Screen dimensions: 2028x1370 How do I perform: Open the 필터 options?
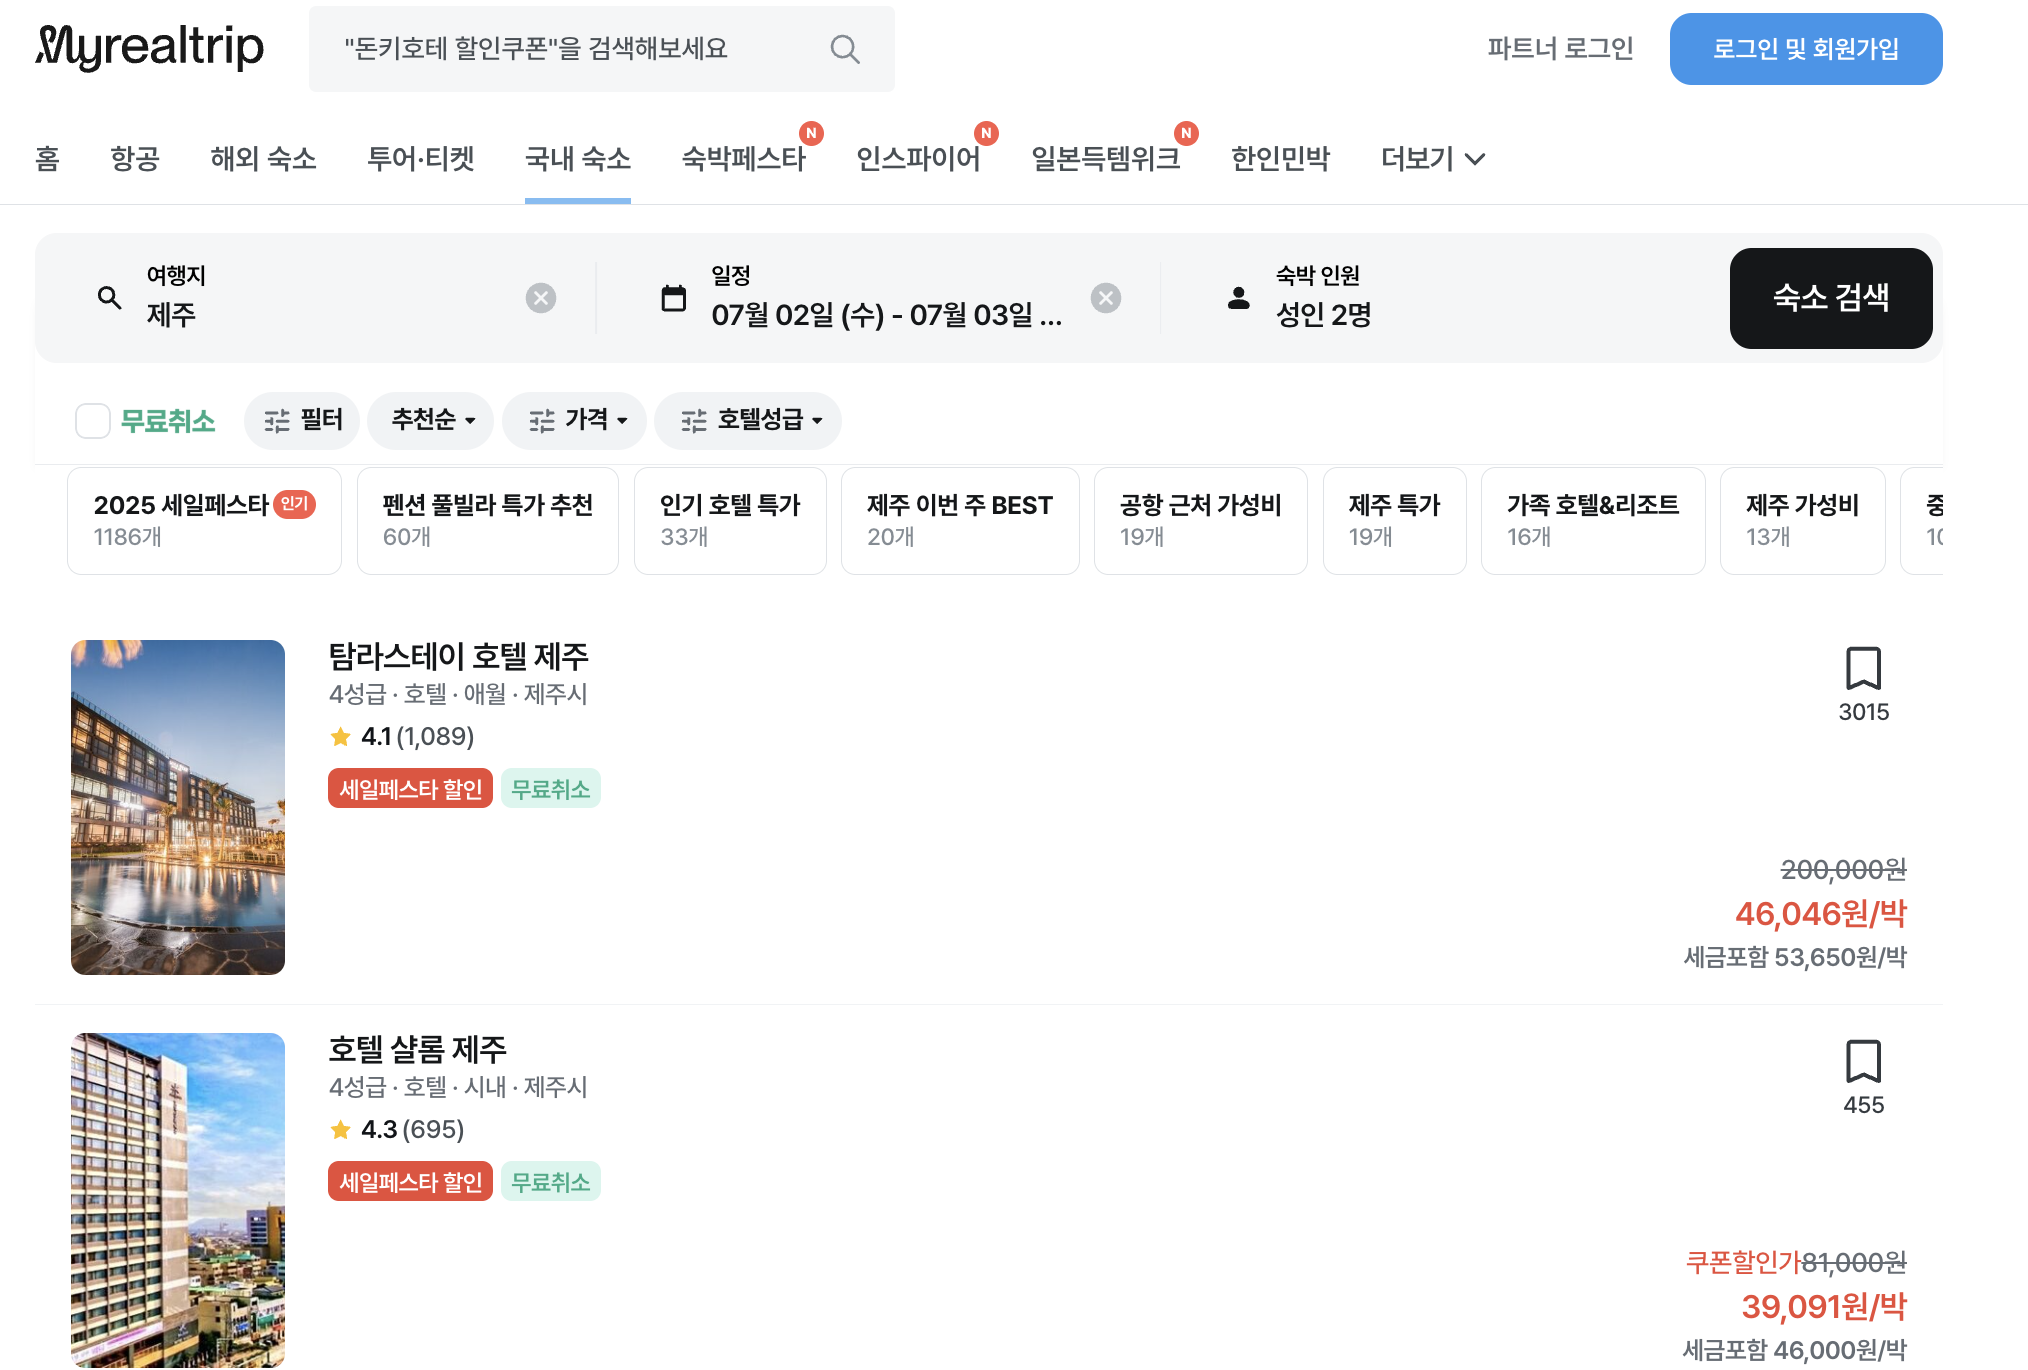tap(302, 420)
